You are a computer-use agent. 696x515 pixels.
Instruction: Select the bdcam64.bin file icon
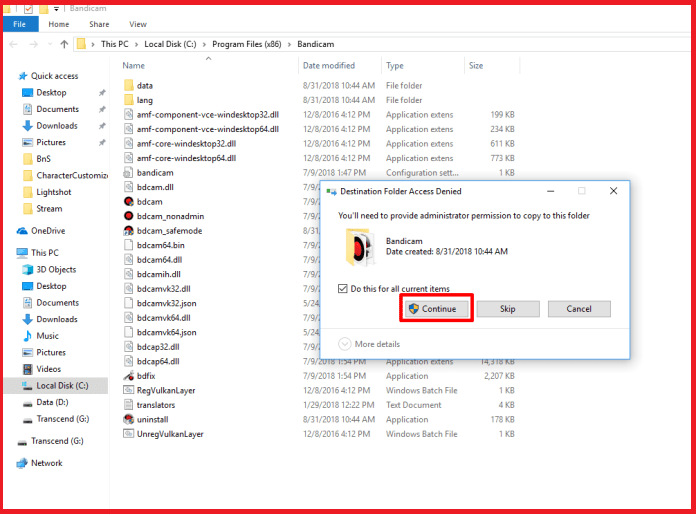128,245
